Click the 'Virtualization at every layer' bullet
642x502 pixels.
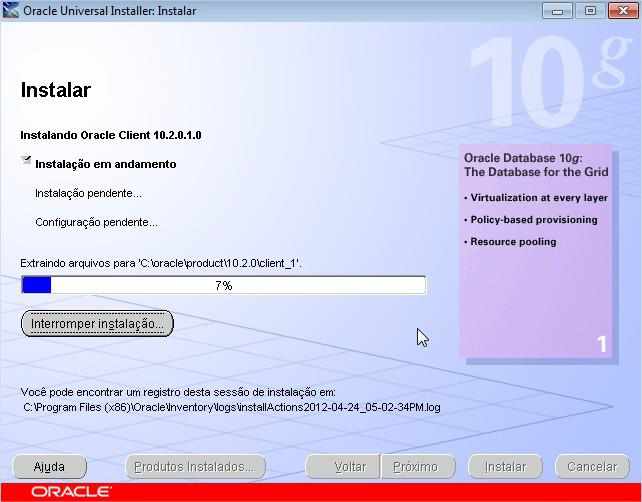point(536,198)
